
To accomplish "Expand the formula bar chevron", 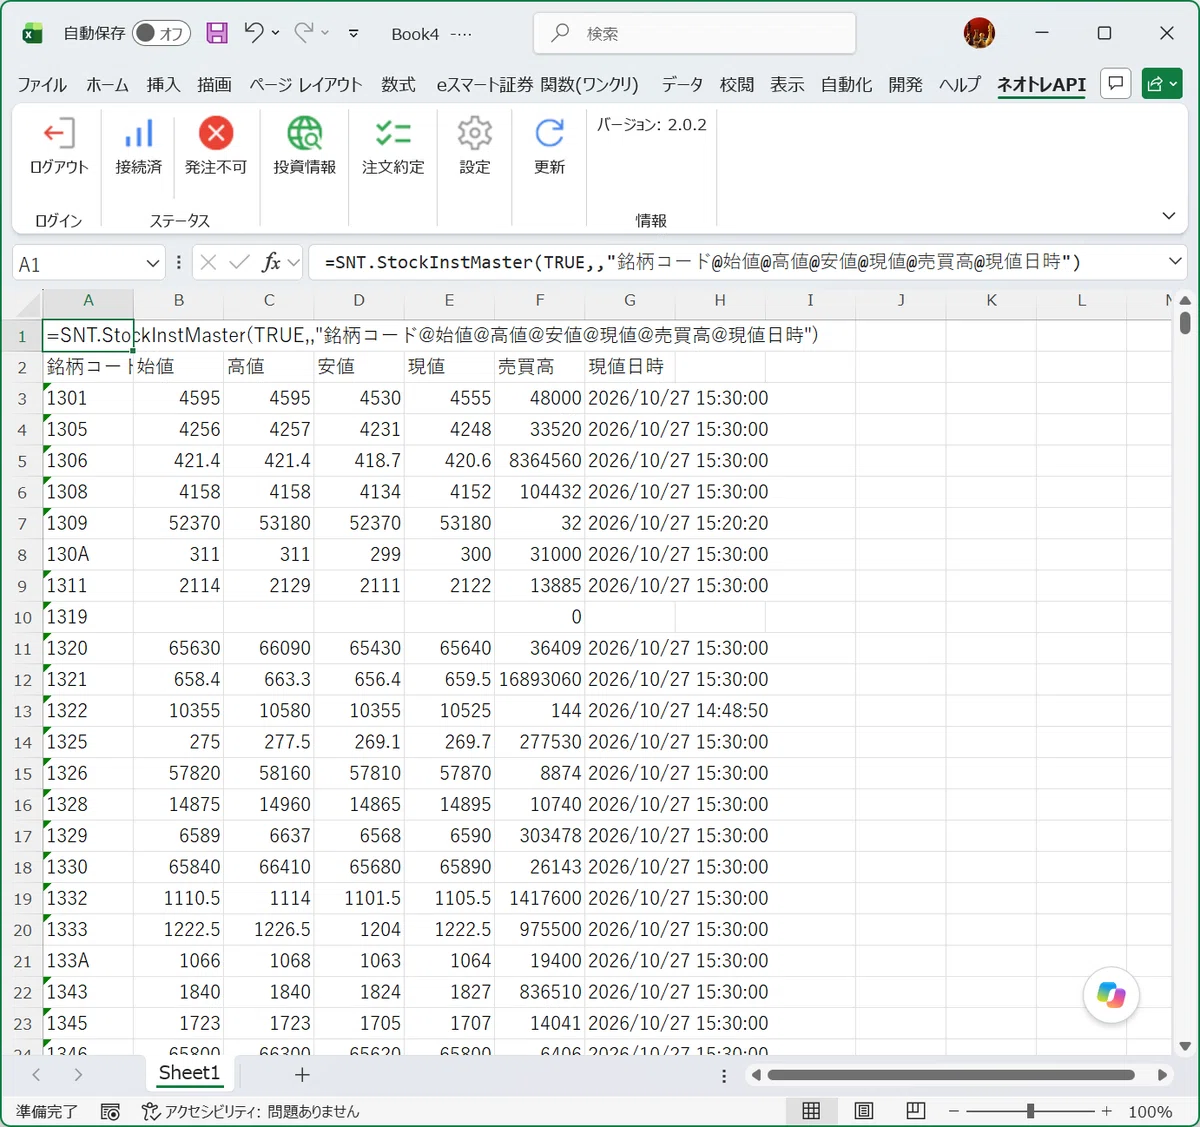I will pos(1175,261).
